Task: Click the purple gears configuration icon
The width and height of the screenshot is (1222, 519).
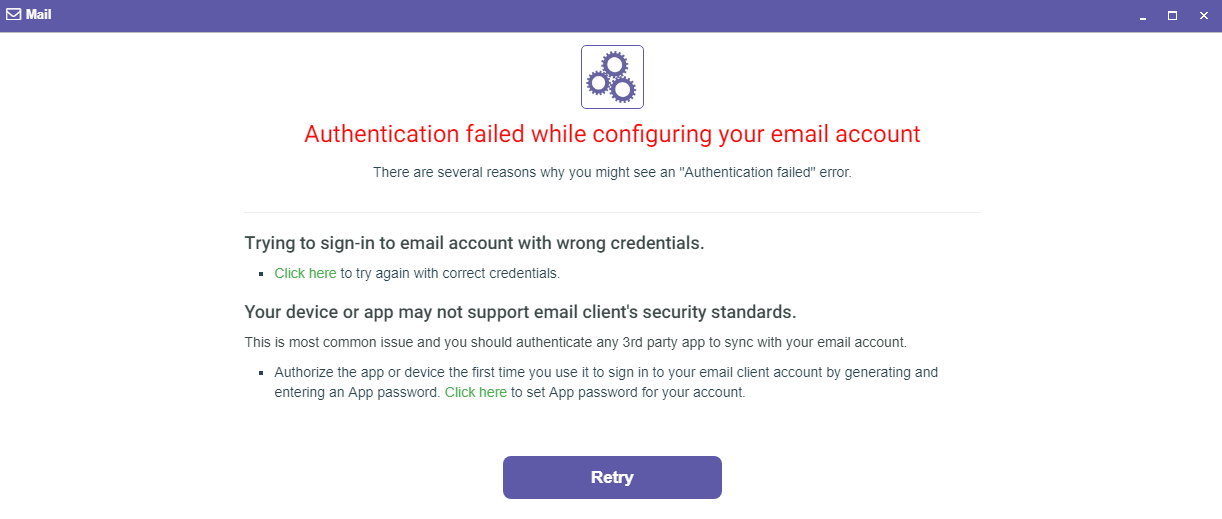Action: 612,77
